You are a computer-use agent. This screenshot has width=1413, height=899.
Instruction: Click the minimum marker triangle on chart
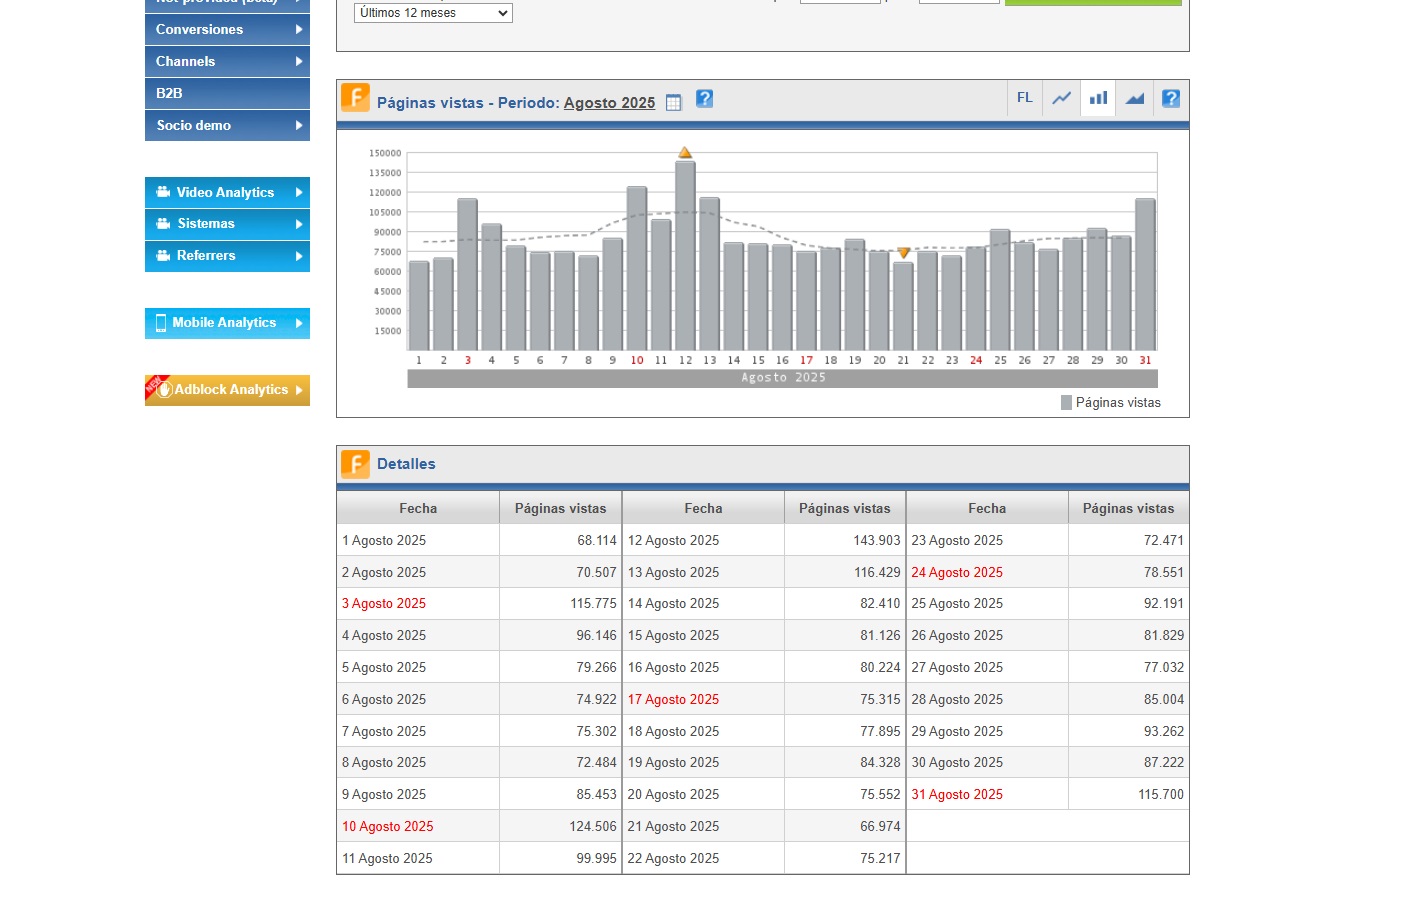pos(903,253)
